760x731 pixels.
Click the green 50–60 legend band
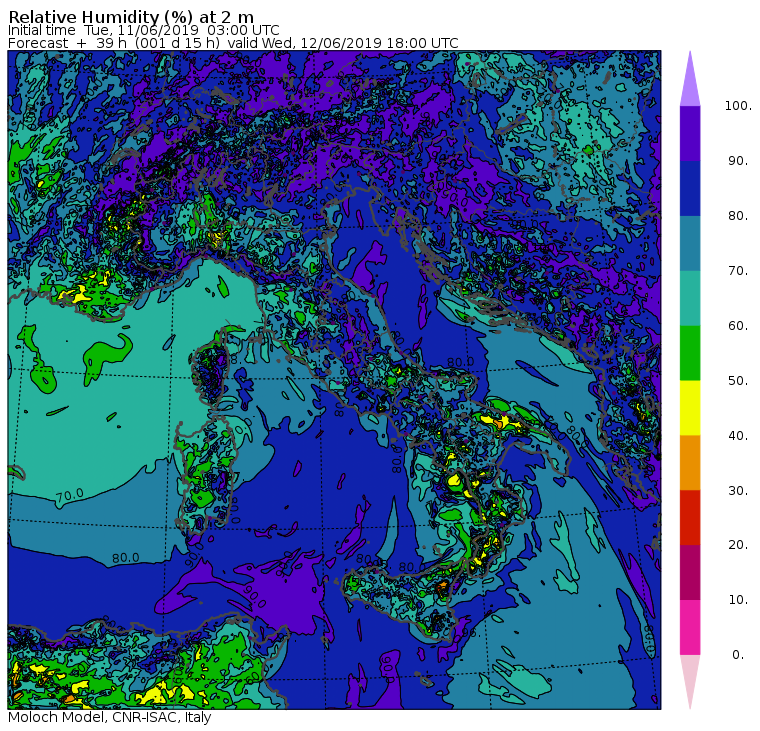click(x=690, y=353)
